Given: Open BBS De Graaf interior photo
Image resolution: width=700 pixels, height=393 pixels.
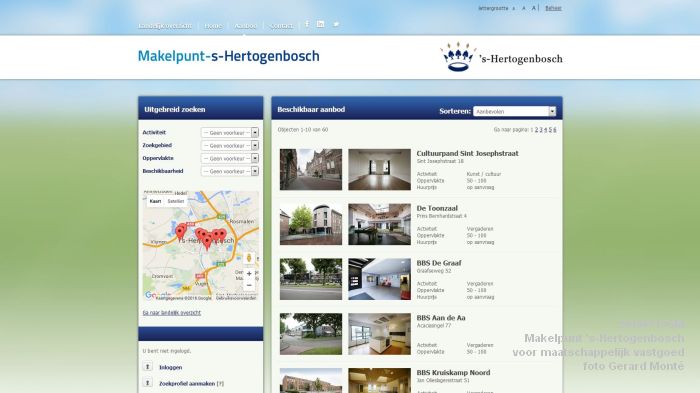Looking at the screenshot, I should [379, 279].
